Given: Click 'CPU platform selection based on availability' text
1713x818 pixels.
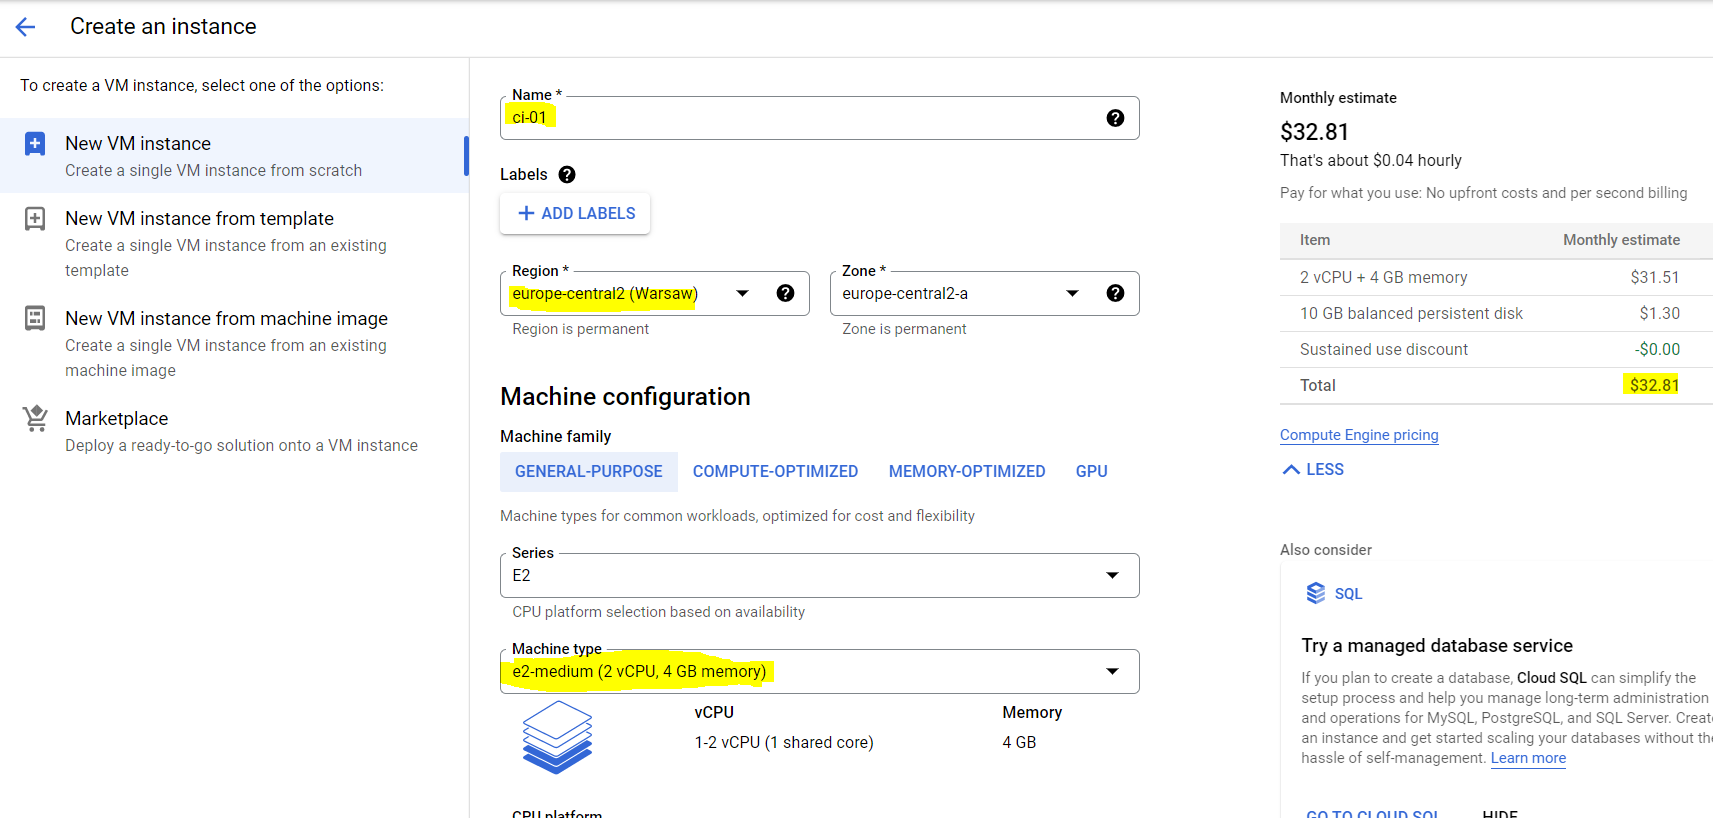Looking at the screenshot, I should [658, 612].
